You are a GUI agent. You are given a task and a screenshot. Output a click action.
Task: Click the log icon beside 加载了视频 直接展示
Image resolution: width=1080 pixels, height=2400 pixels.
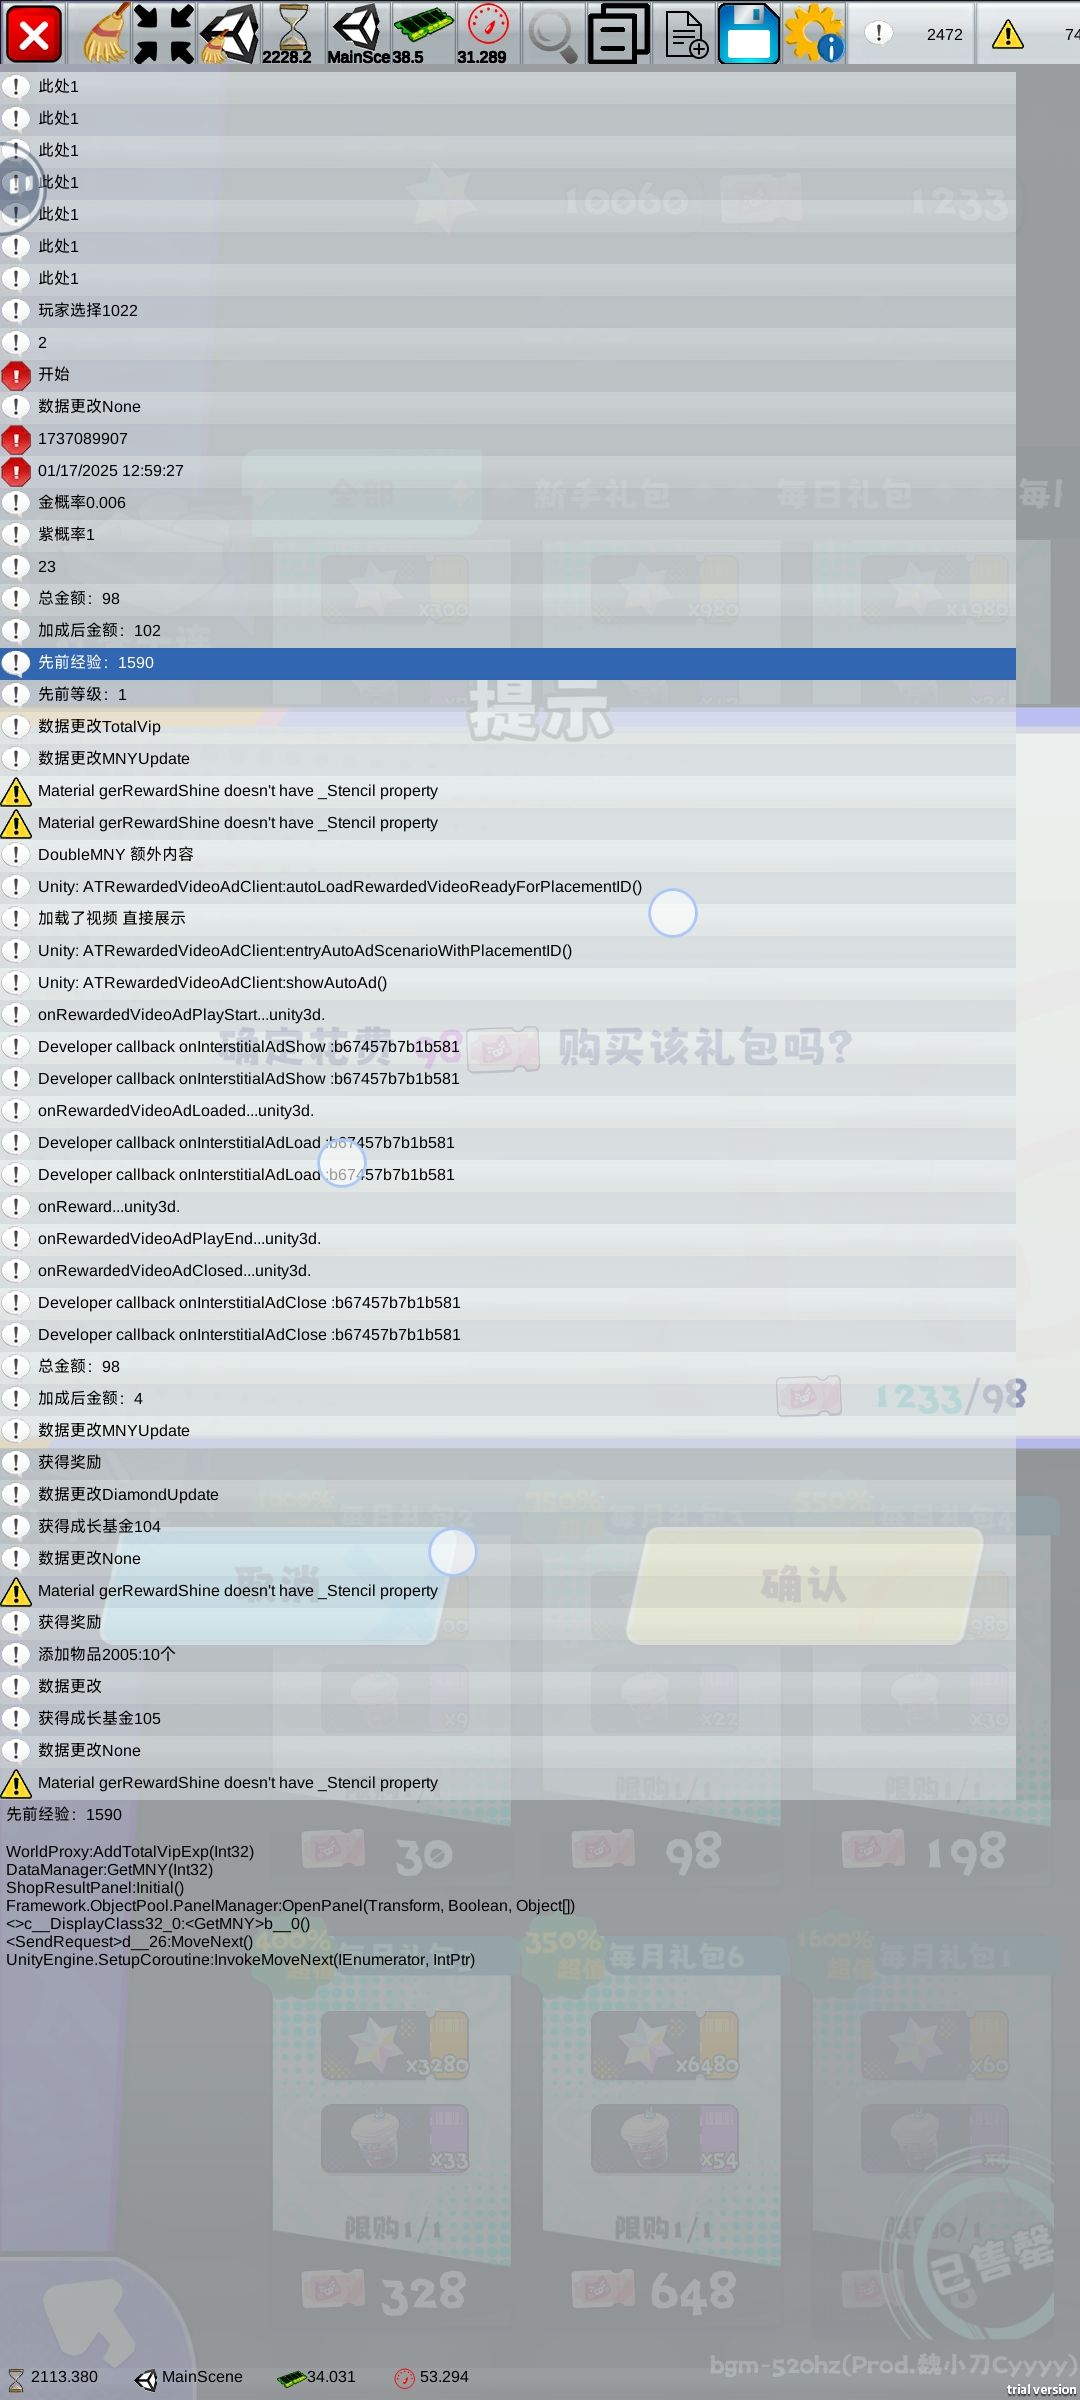16,919
